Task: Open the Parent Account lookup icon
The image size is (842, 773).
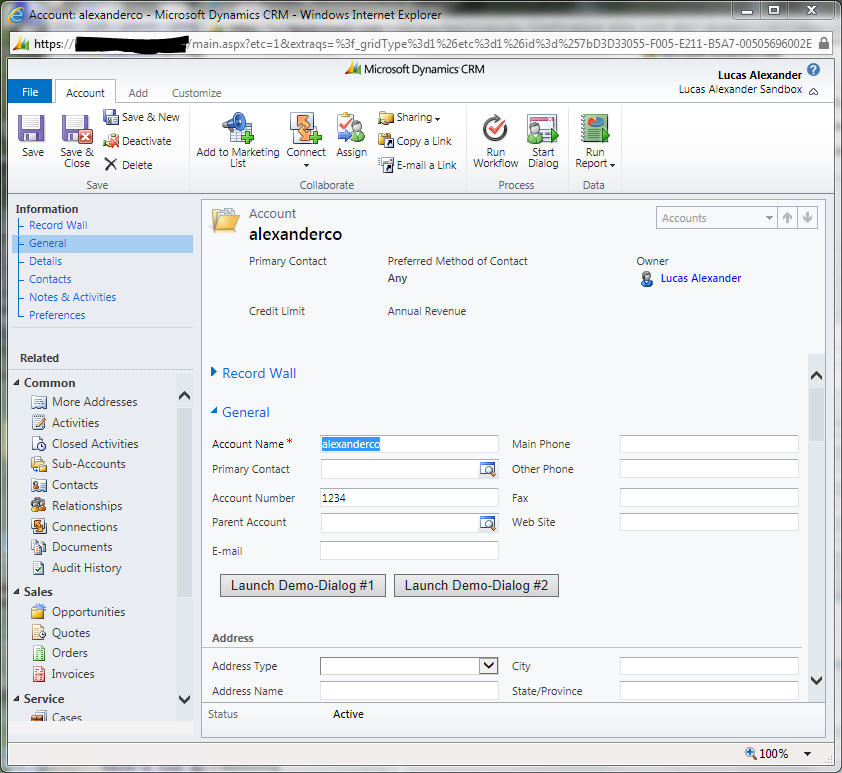Action: point(488,522)
